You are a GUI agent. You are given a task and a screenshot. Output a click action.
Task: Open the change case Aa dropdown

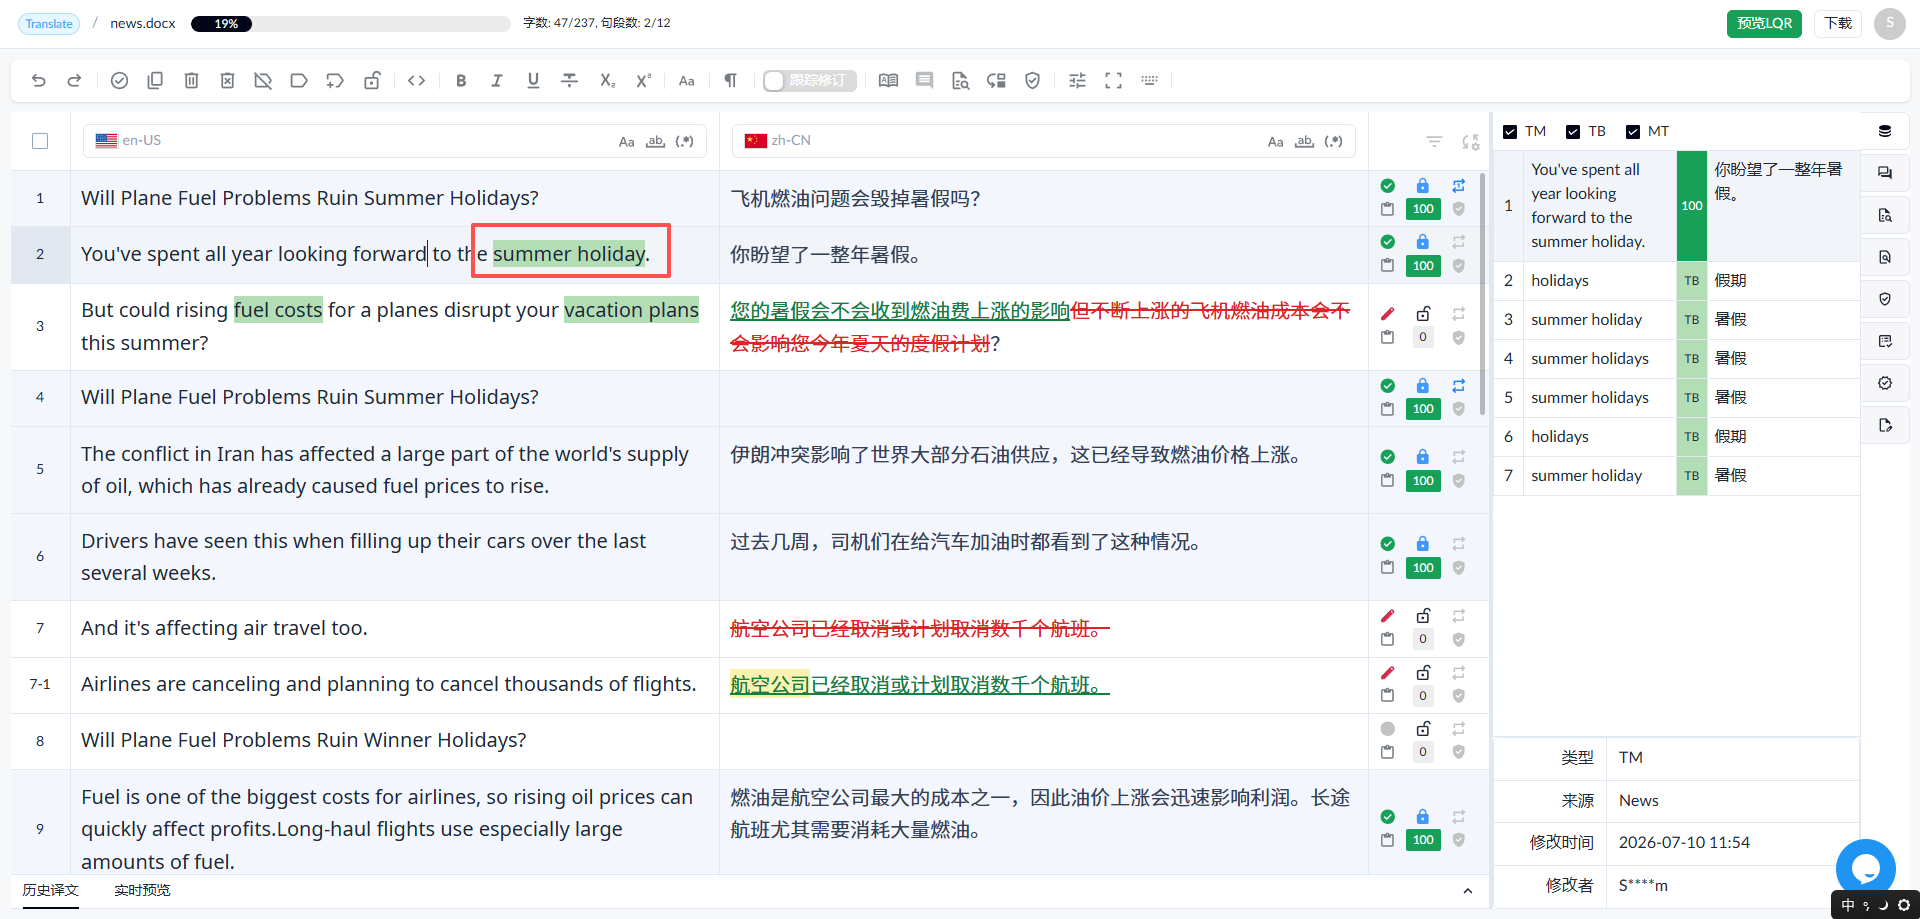tap(686, 81)
